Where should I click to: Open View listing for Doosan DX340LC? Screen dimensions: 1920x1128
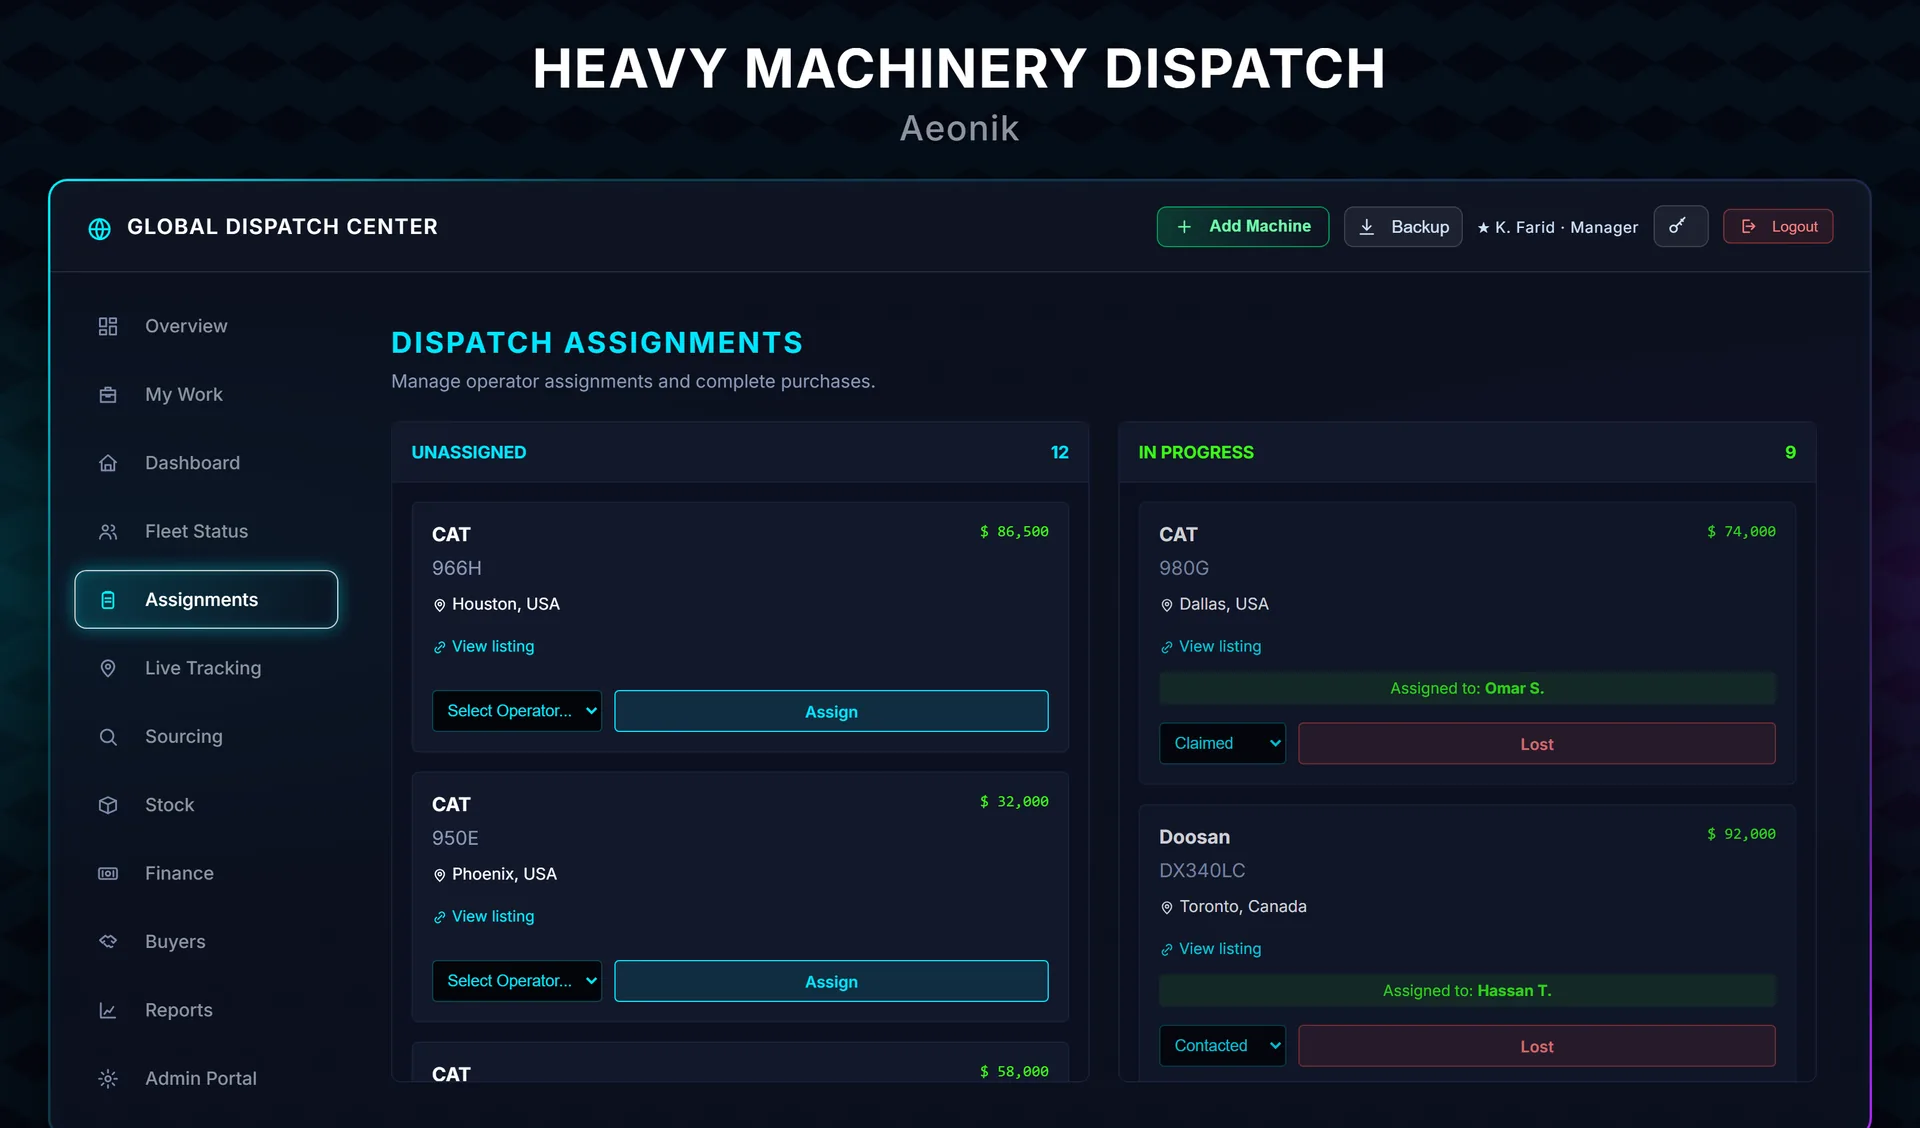coord(1211,949)
